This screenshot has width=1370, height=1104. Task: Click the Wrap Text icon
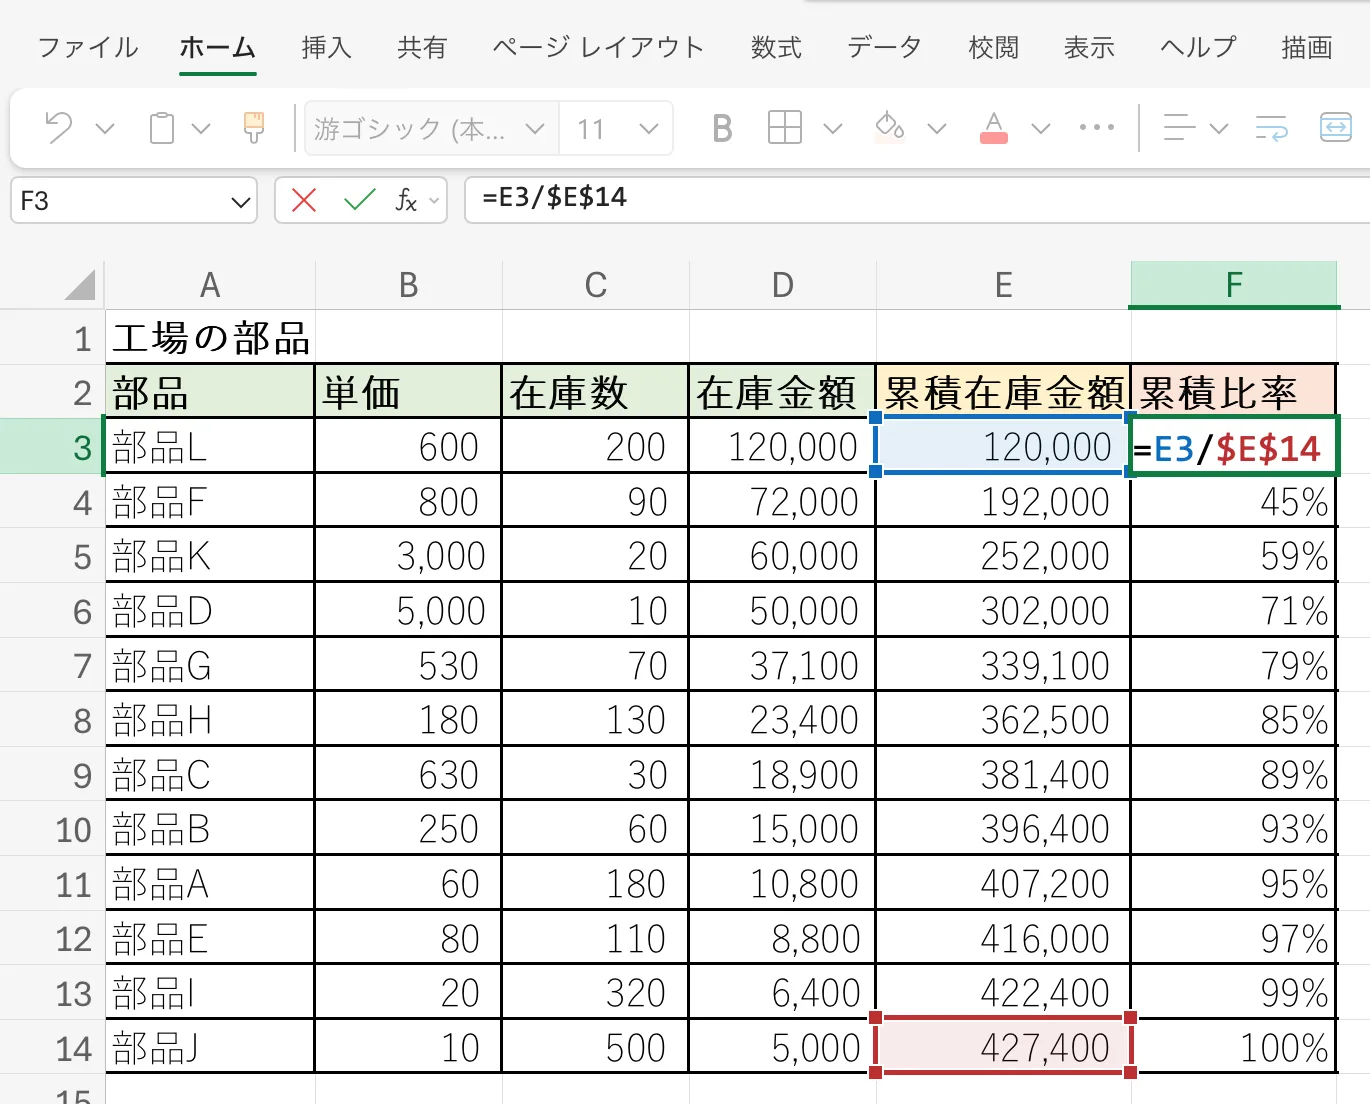1272,128
